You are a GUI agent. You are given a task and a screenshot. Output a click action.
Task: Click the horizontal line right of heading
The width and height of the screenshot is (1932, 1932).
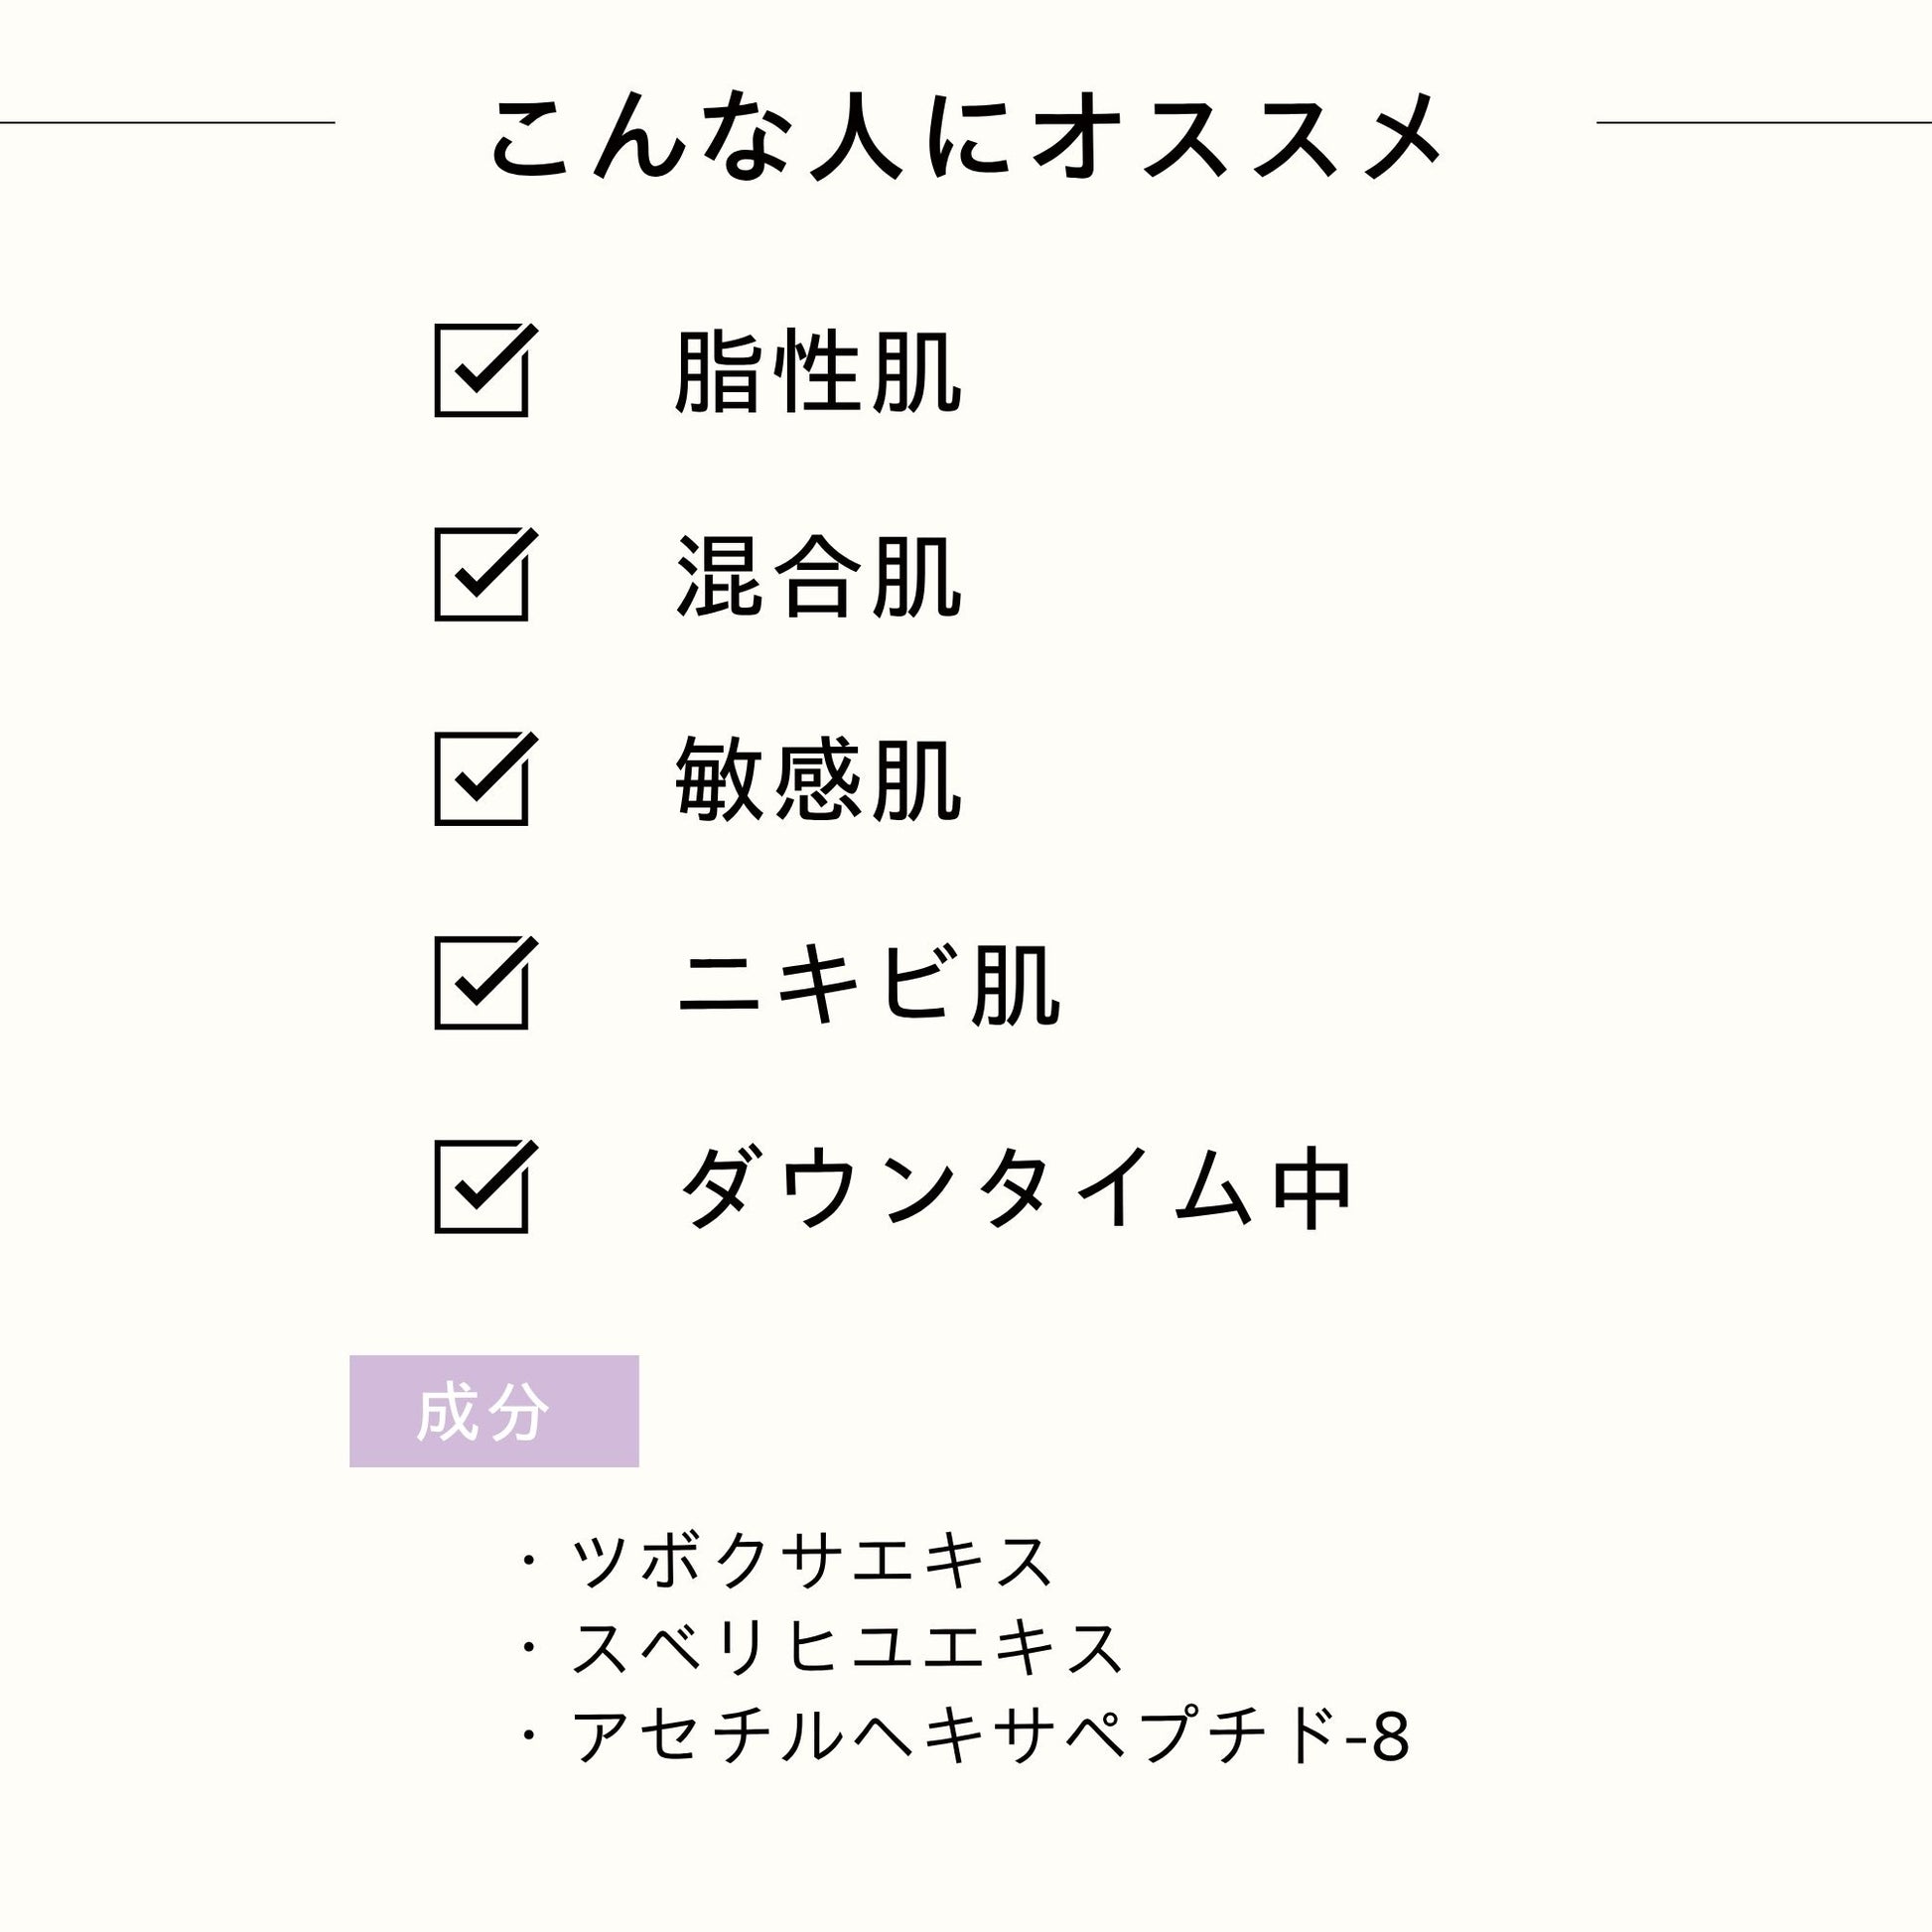1763,123
